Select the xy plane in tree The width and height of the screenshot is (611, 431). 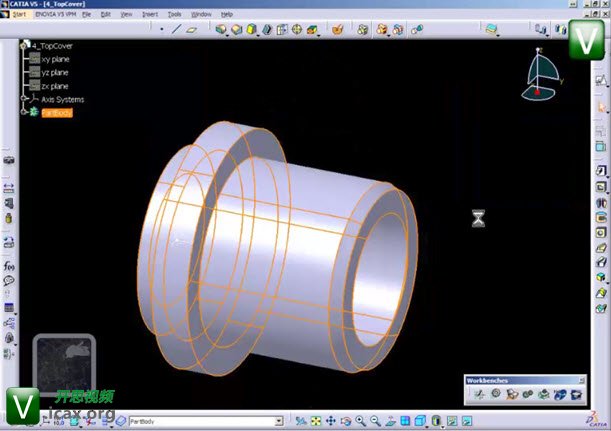coord(55,59)
